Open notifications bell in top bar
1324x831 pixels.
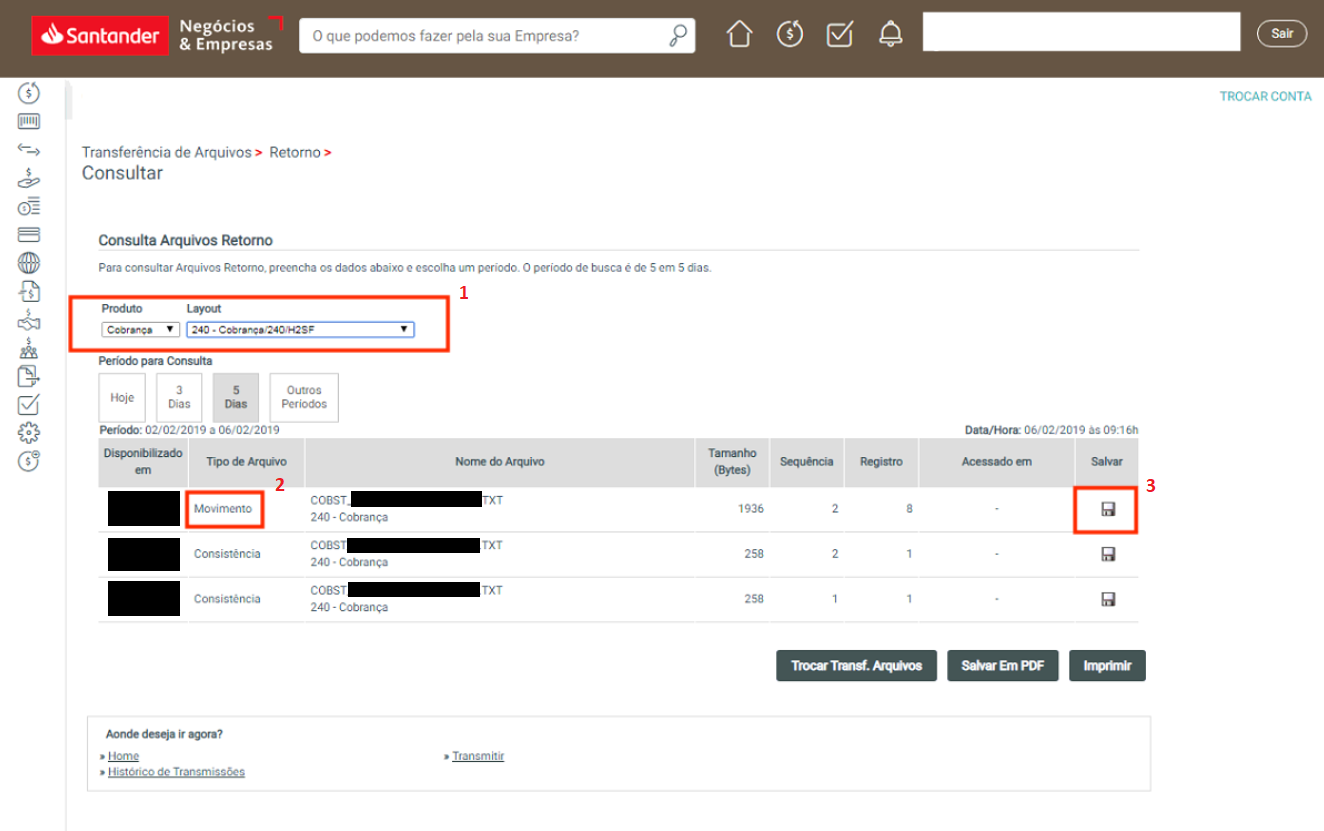click(890, 34)
